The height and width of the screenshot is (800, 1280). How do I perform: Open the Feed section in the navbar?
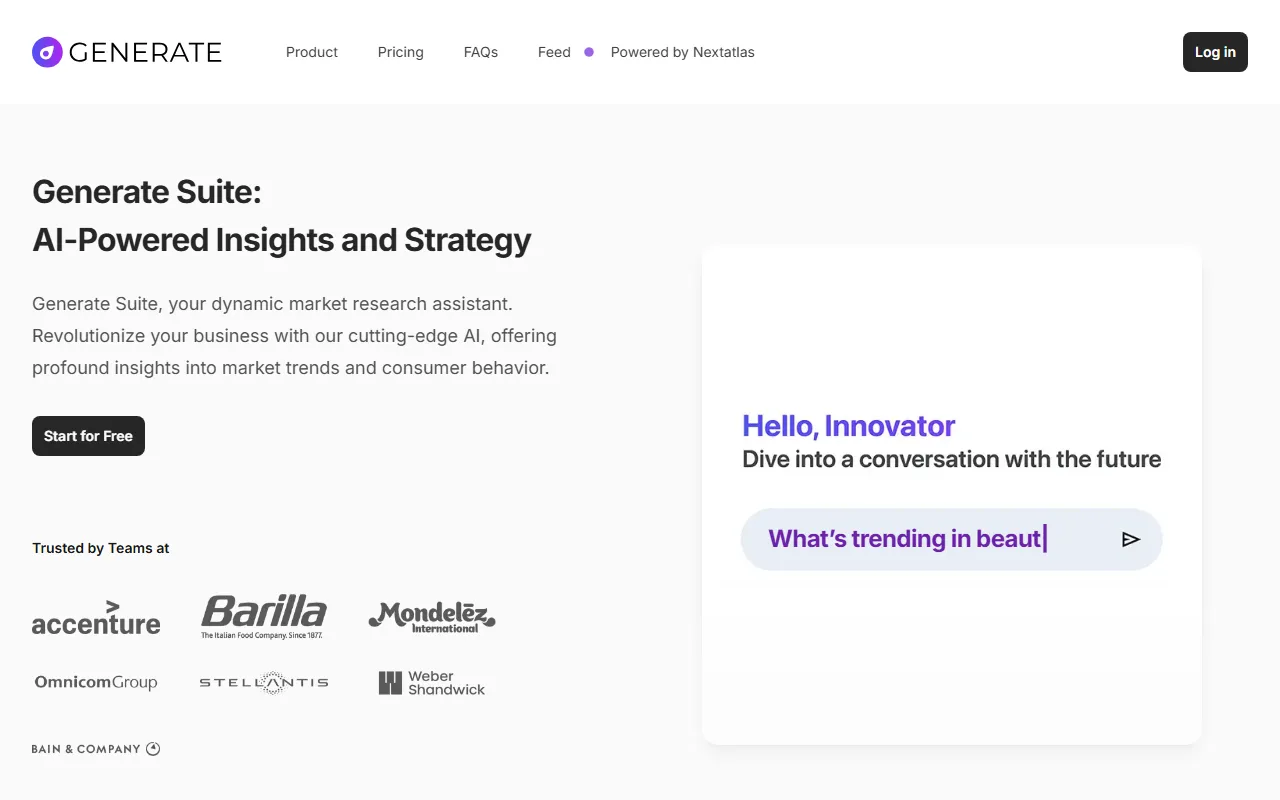point(554,52)
